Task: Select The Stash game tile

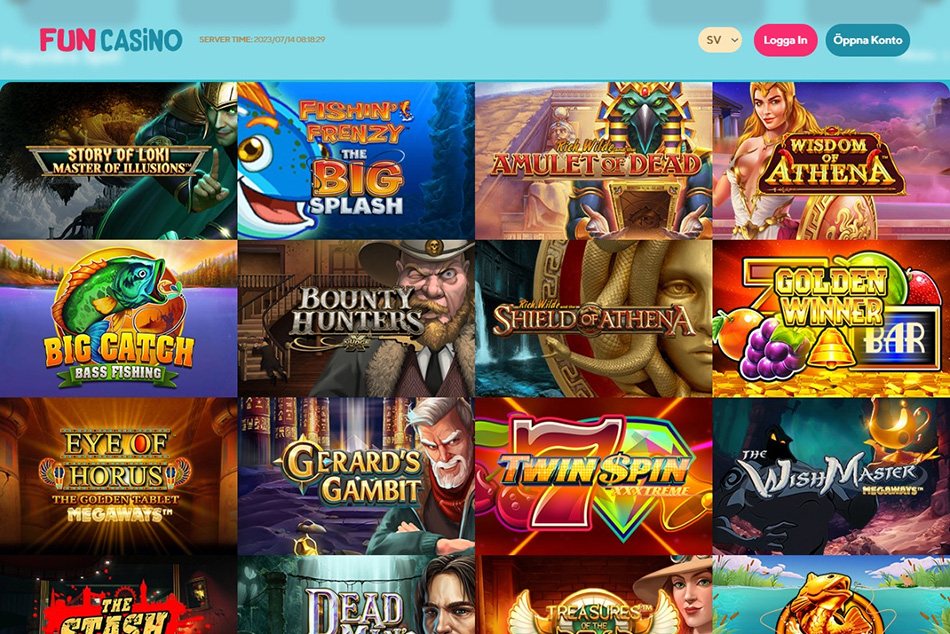Action: [x=119, y=595]
